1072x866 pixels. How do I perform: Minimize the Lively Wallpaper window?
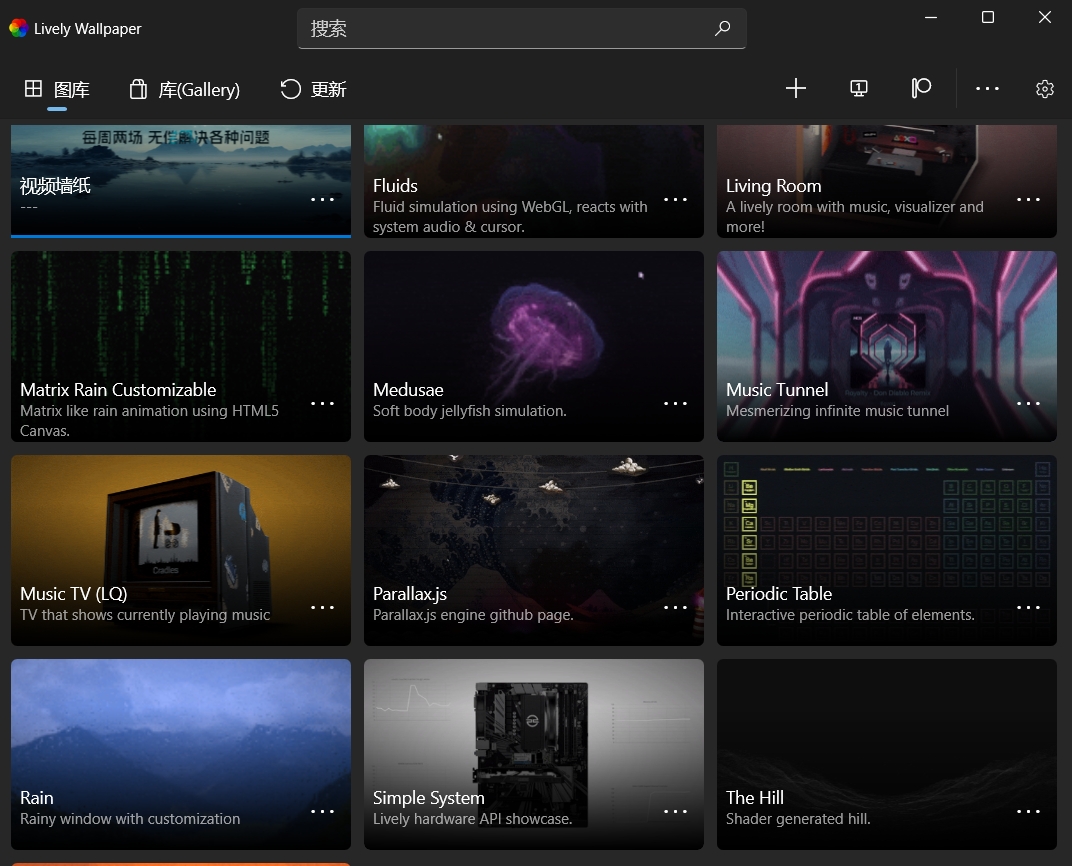click(x=930, y=17)
